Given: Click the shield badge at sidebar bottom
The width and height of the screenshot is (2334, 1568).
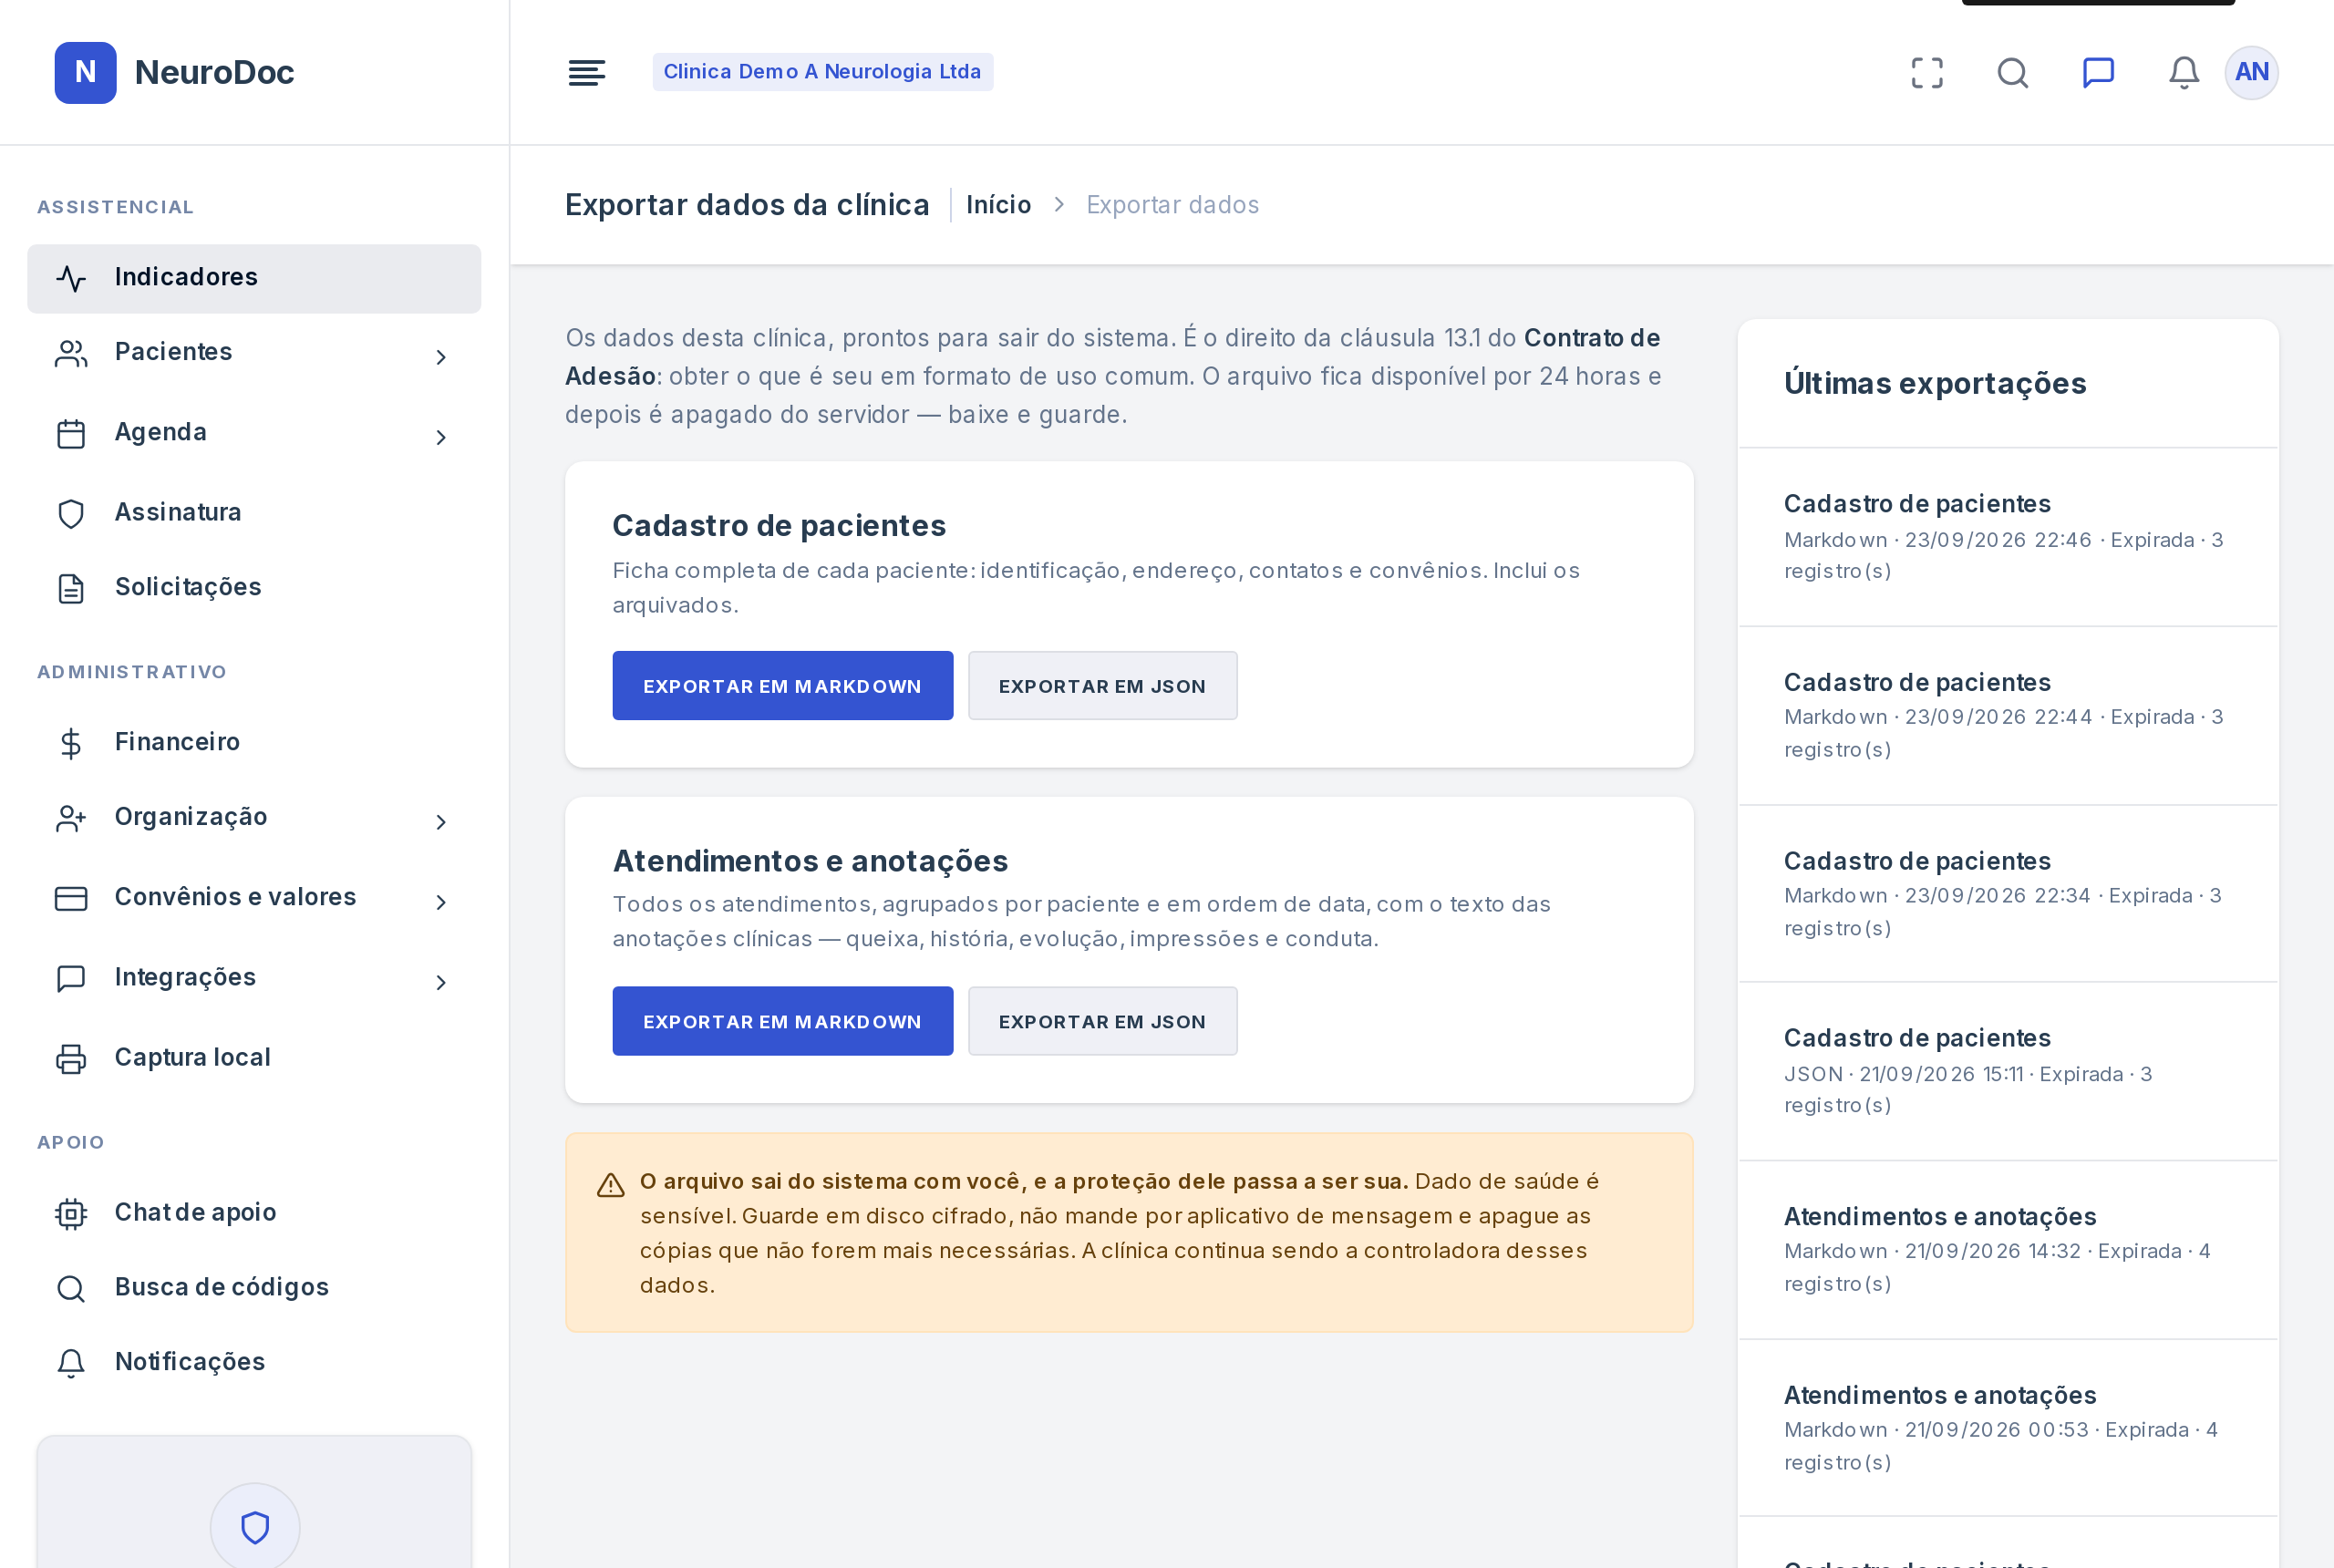Looking at the screenshot, I should 255,1526.
